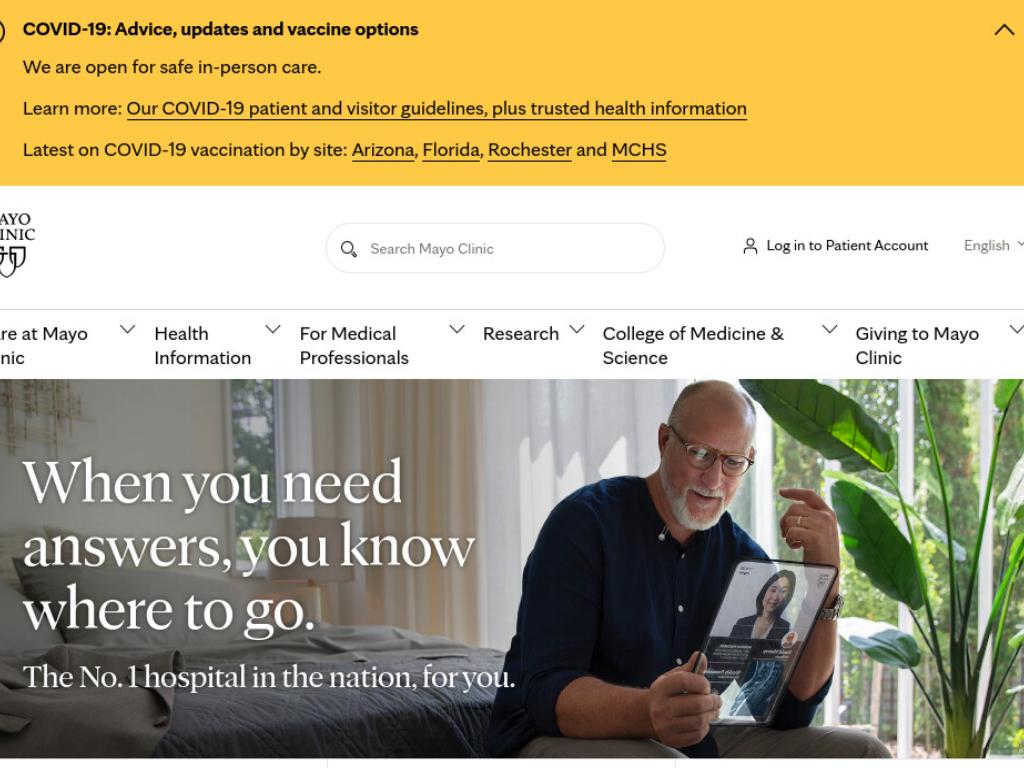Expand the Research menu chevron

tap(577, 329)
